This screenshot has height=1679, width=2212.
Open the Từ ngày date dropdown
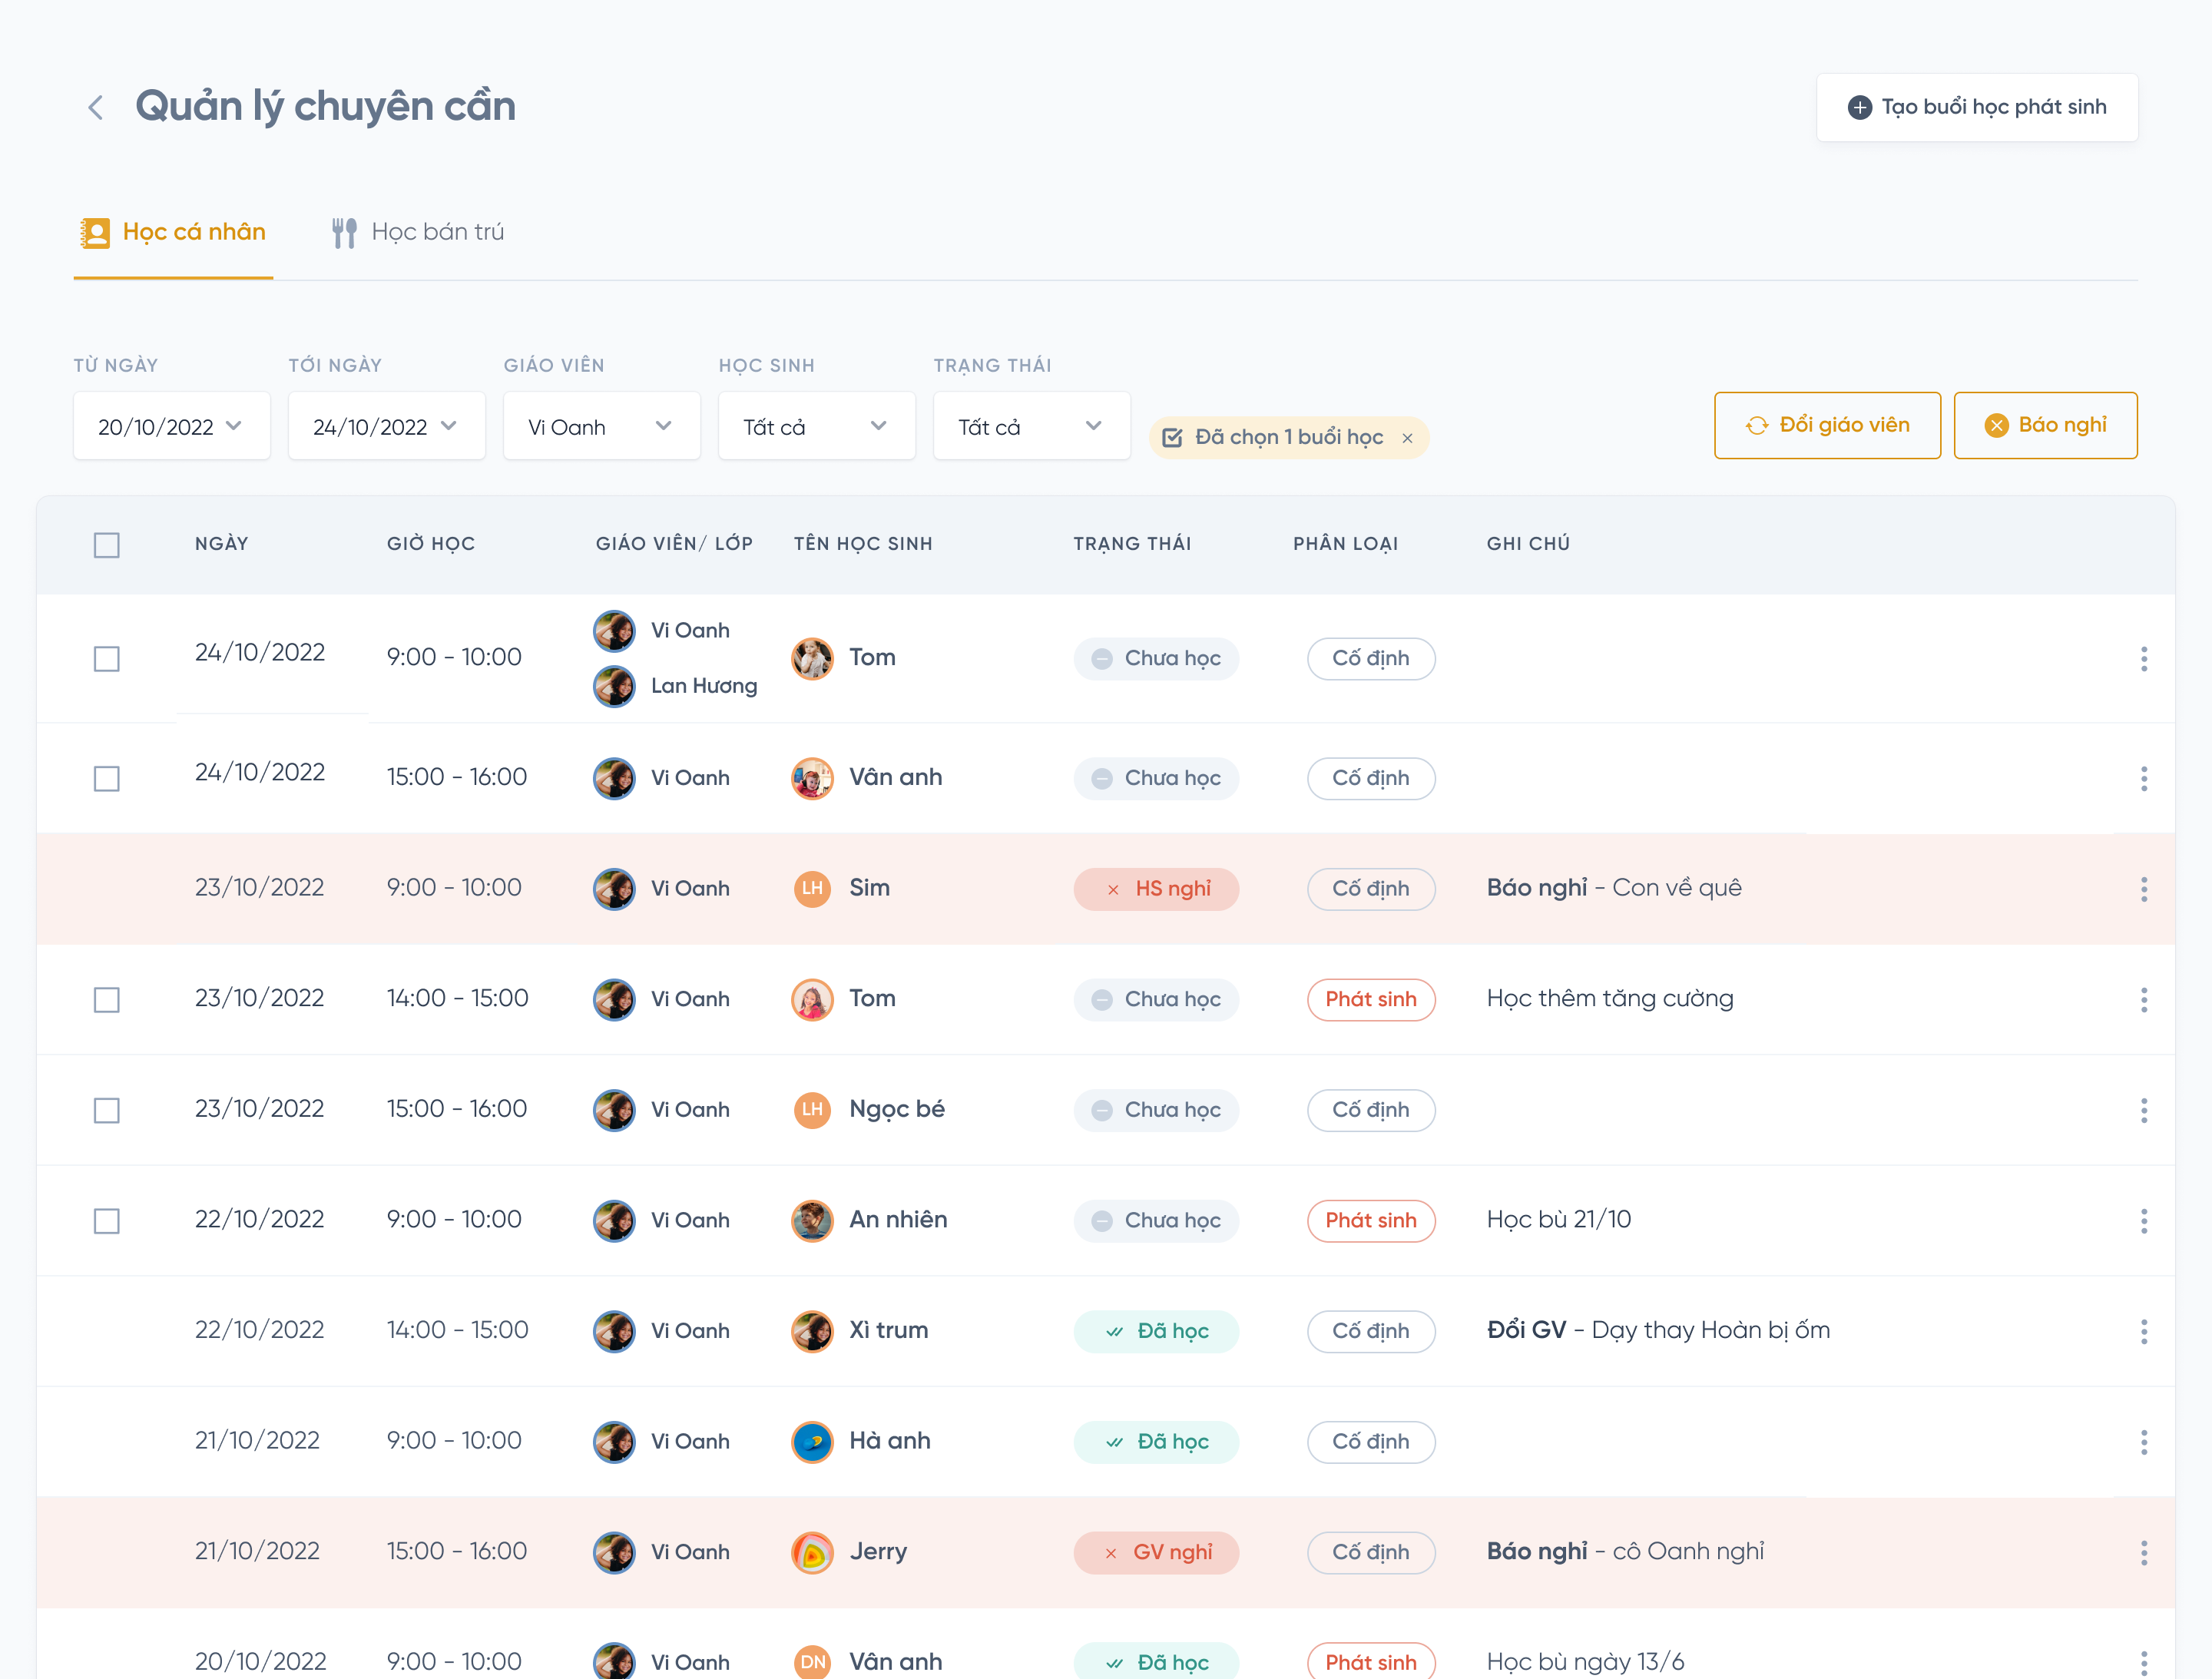[171, 427]
